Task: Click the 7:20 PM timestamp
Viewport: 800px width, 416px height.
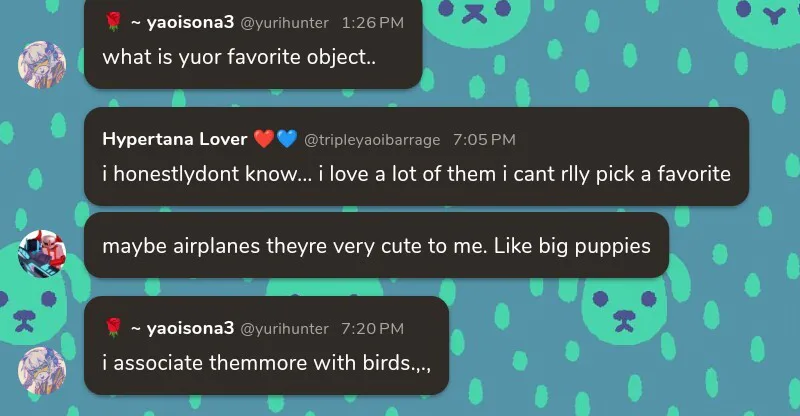Action: click(373, 329)
